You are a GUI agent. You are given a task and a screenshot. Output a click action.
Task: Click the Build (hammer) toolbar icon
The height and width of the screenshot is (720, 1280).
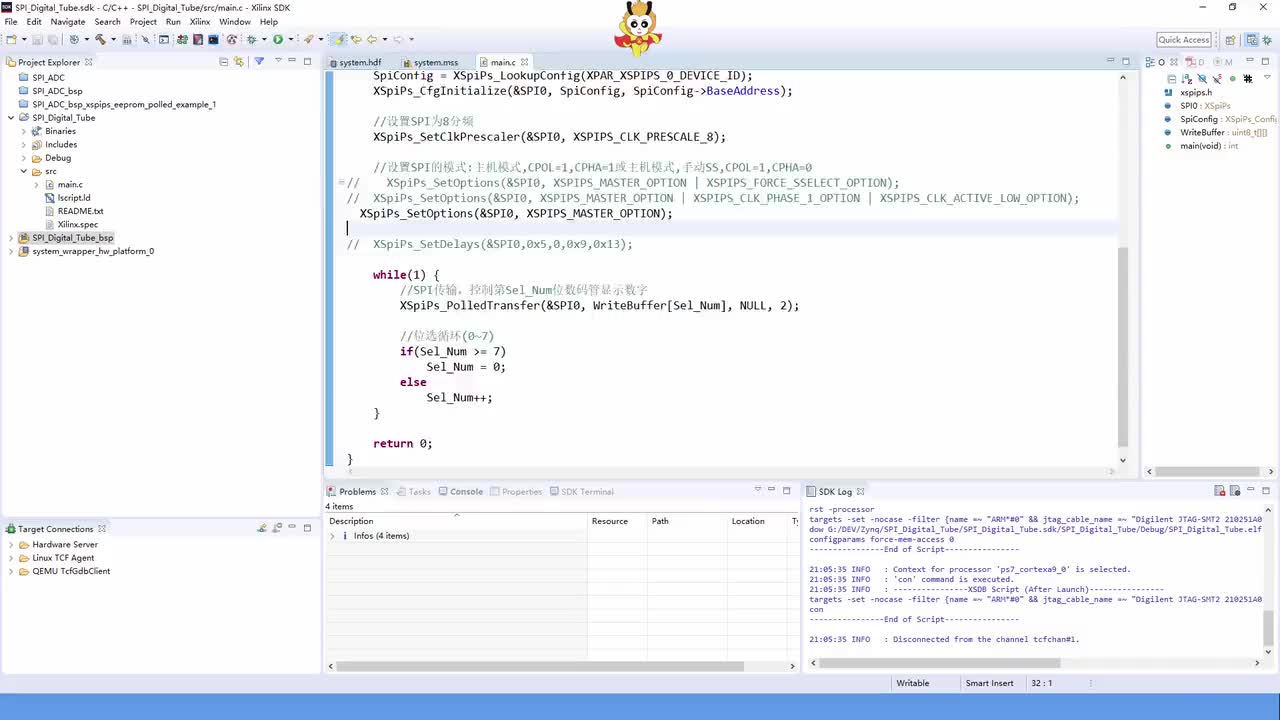[101, 40]
